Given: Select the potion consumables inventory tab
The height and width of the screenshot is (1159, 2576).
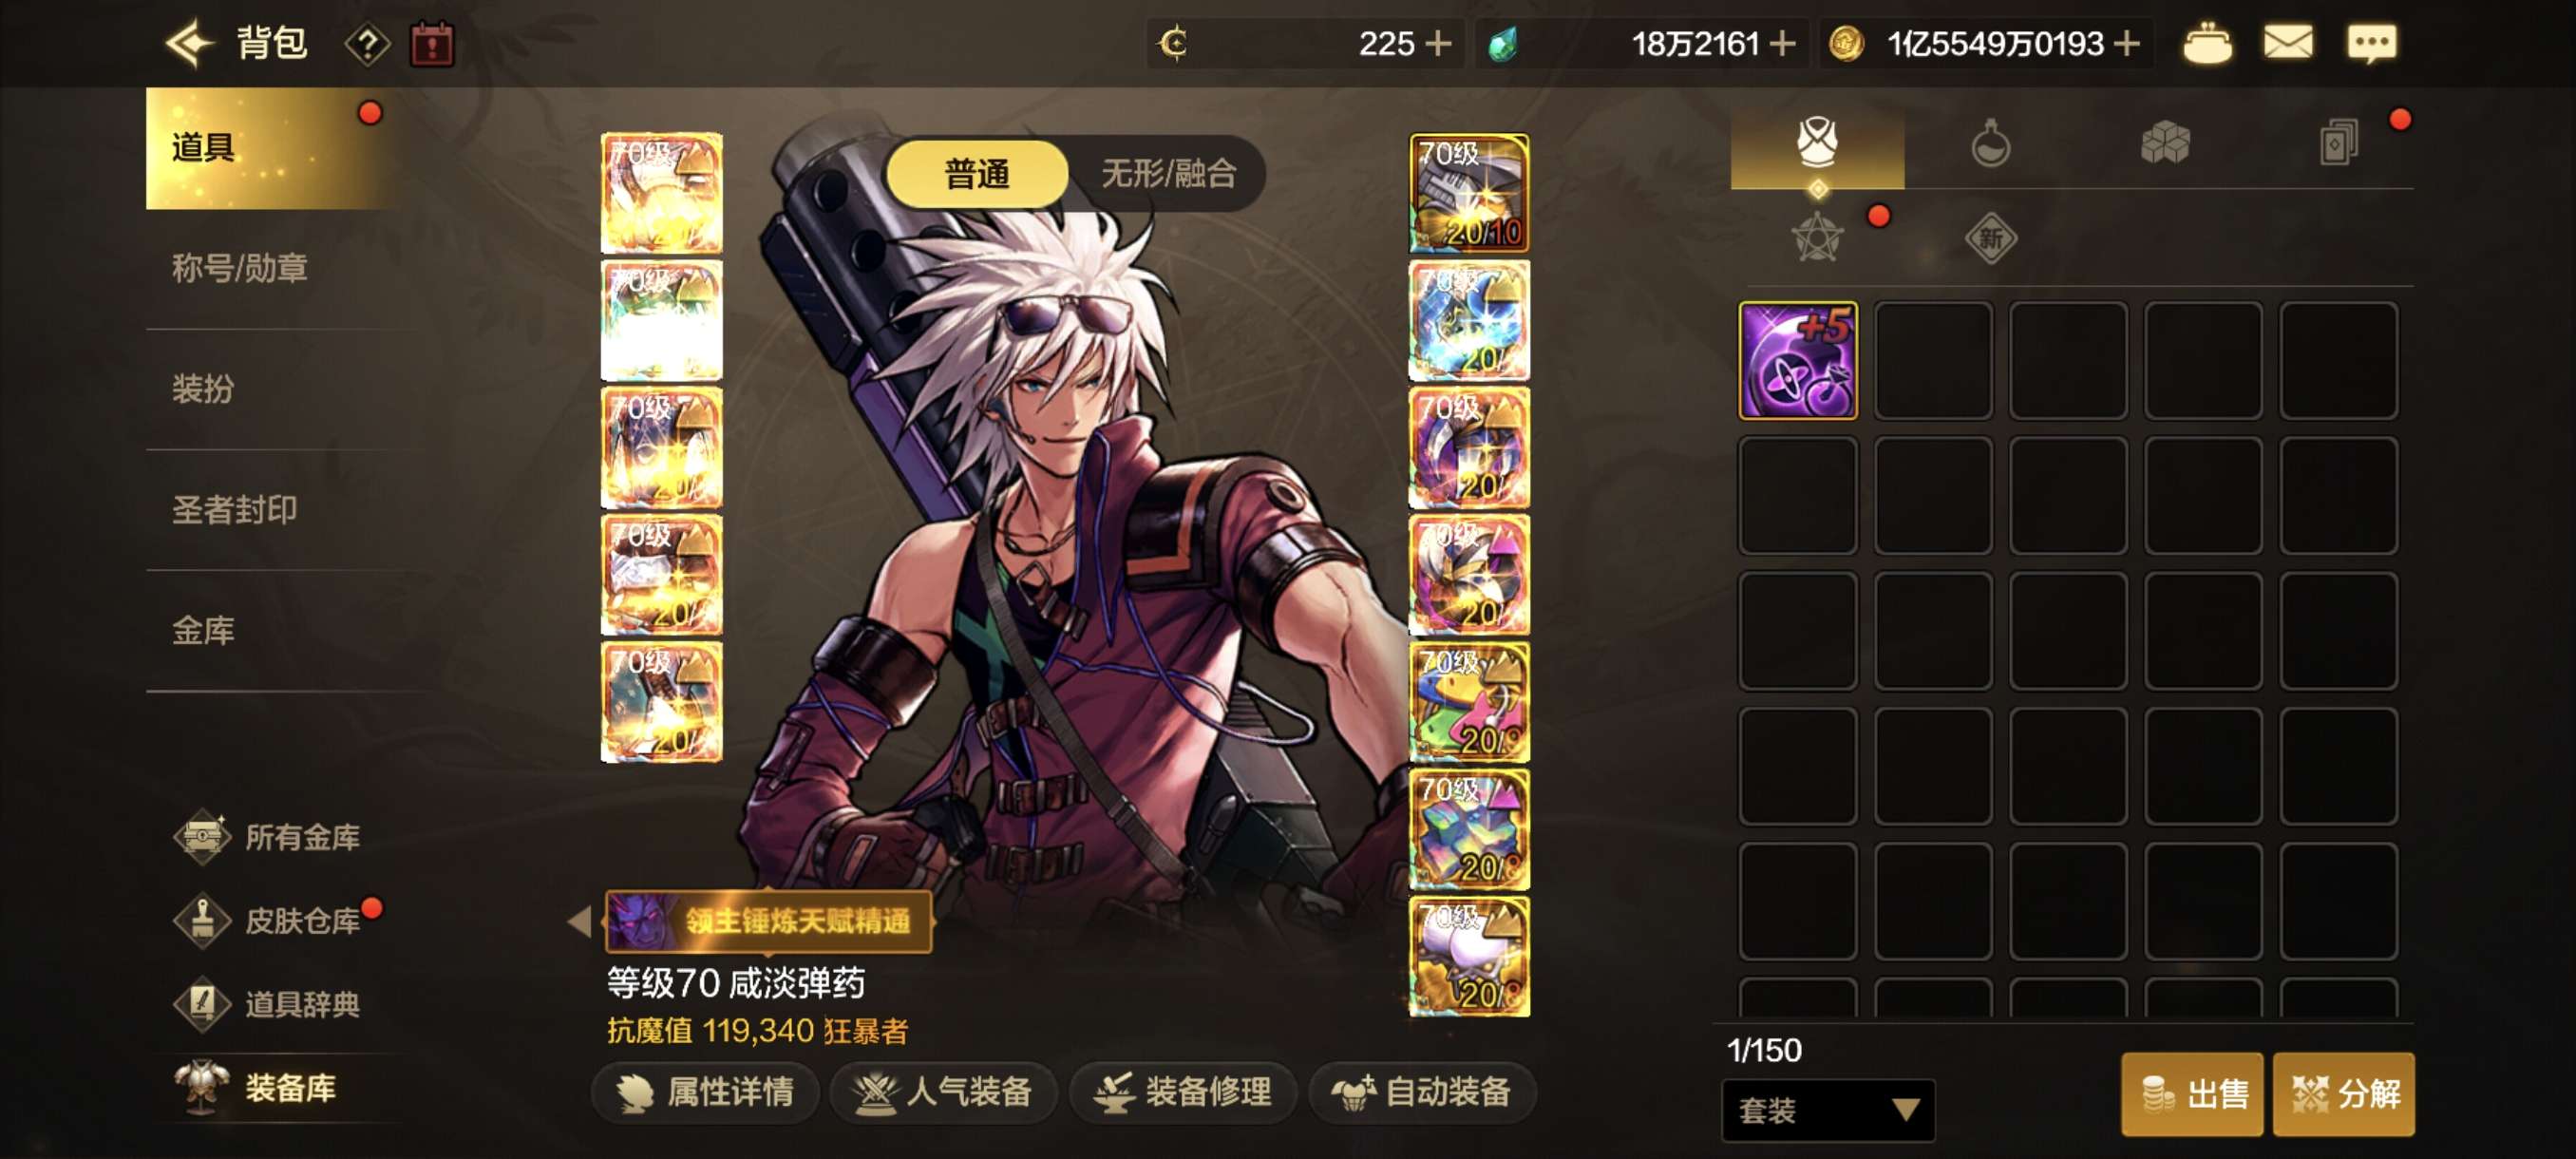Looking at the screenshot, I should [1990, 142].
